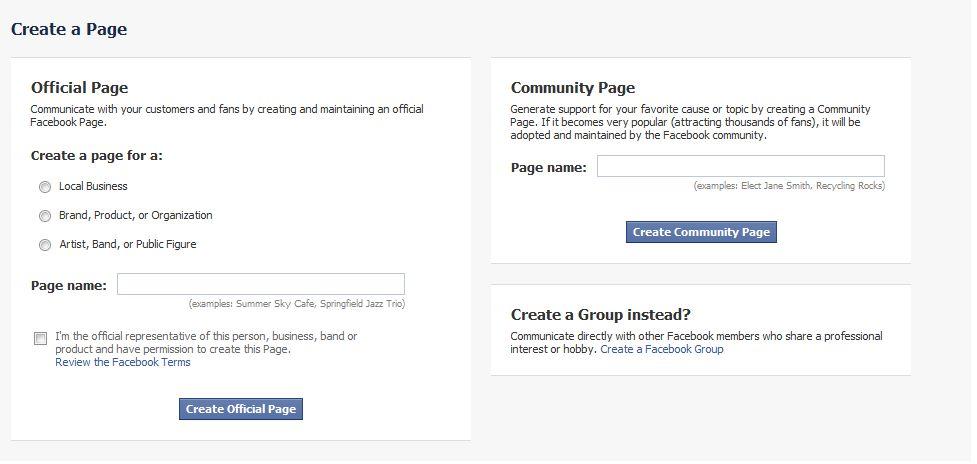This screenshot has height=464, width=977.
Task: Click the "Create a page for a:" subheading
Action: point(96,156)
